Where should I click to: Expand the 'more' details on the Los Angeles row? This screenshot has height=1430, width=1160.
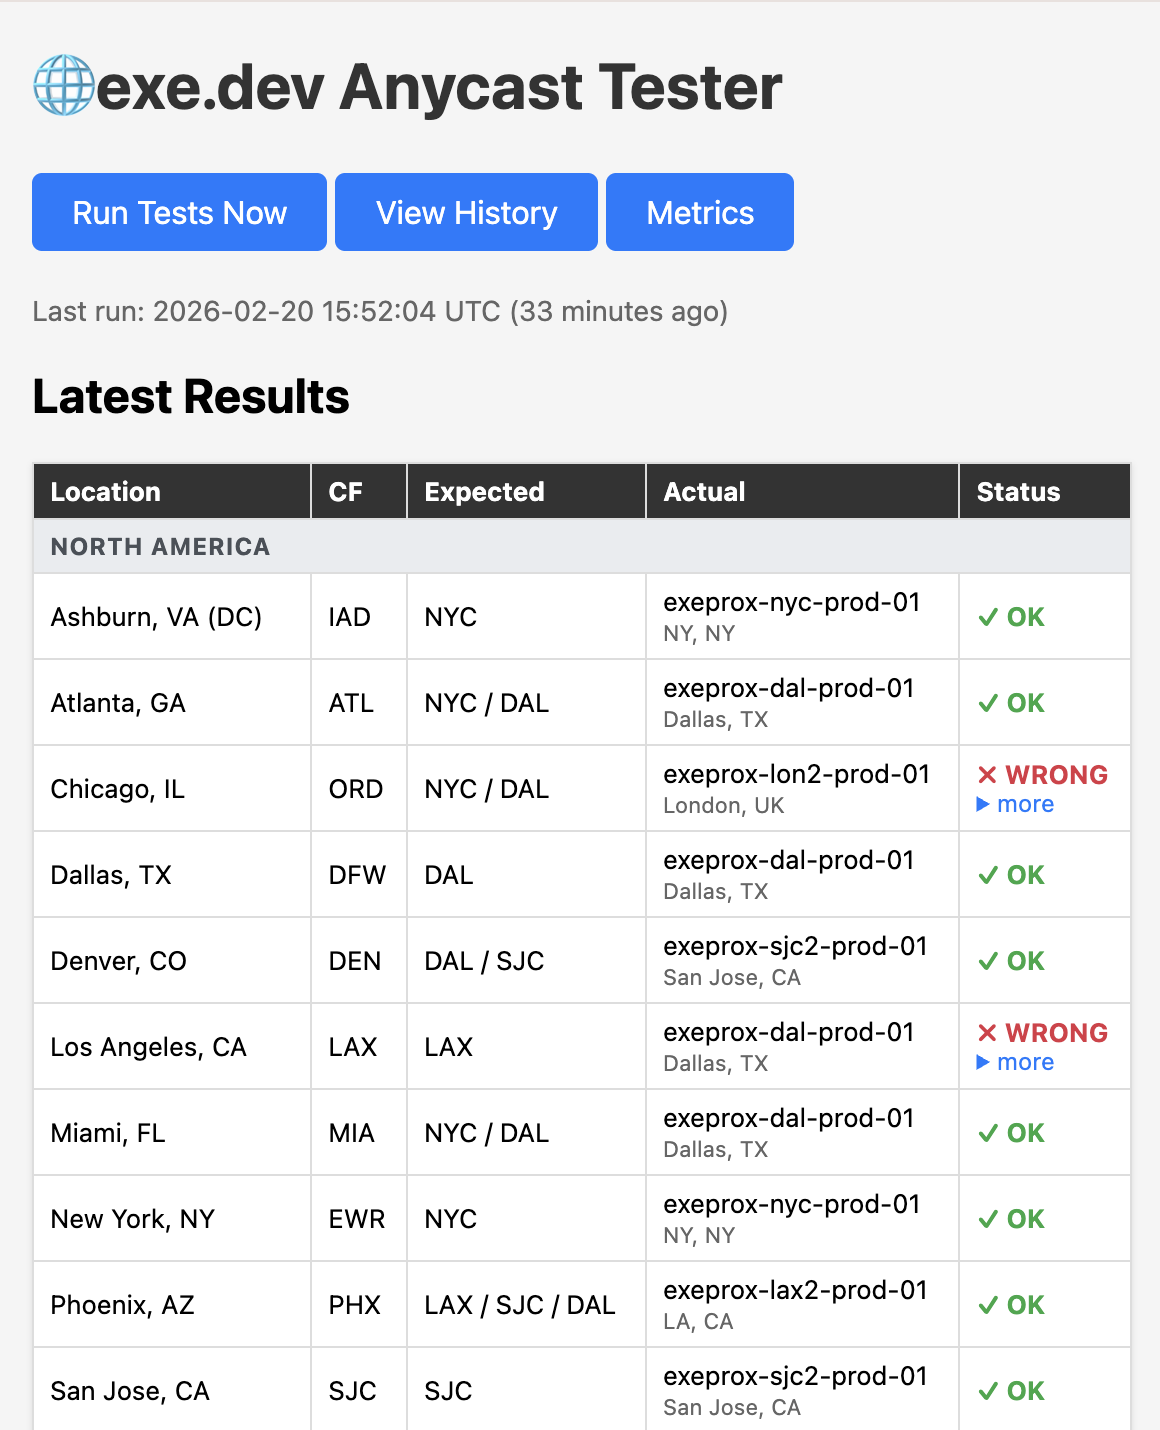(x=1015, y=1062)
